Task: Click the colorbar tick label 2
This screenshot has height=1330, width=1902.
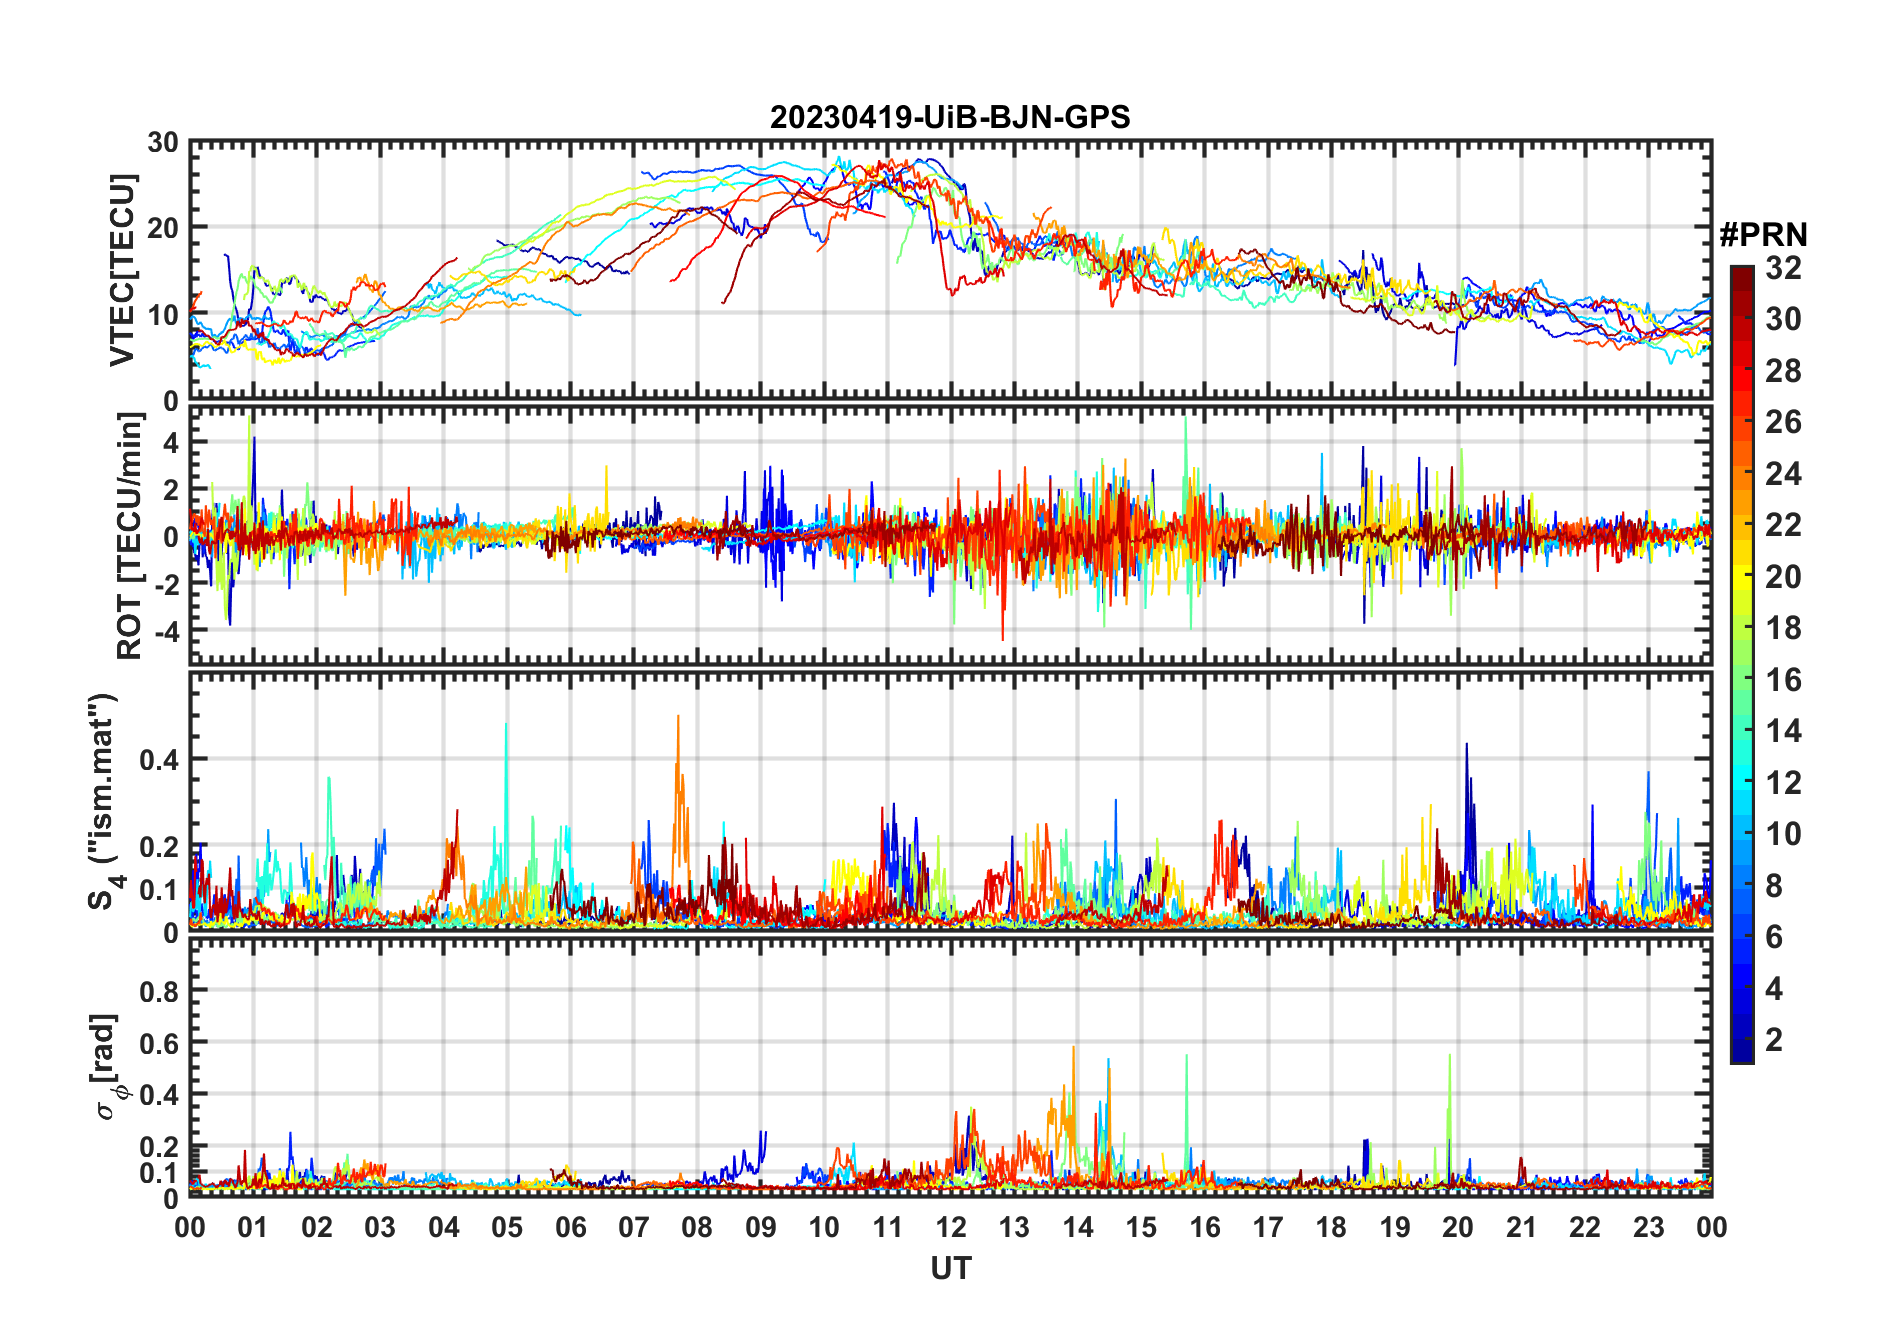Action: click(x=1774, y=1040)
